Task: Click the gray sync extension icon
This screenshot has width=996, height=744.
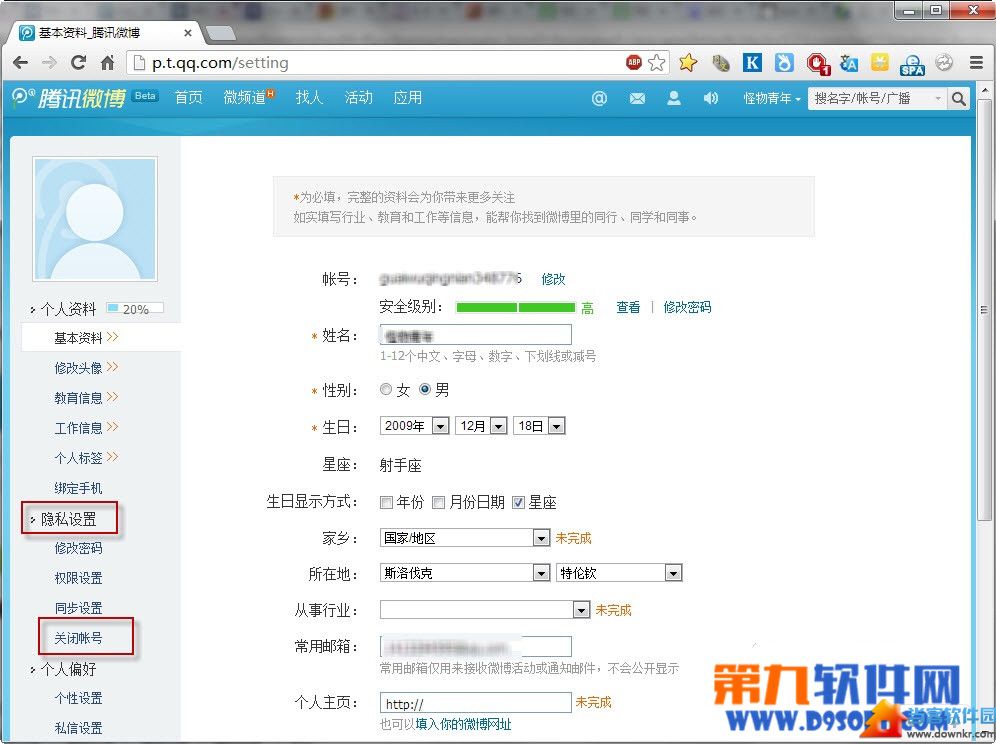Action: tap(944, 63)
